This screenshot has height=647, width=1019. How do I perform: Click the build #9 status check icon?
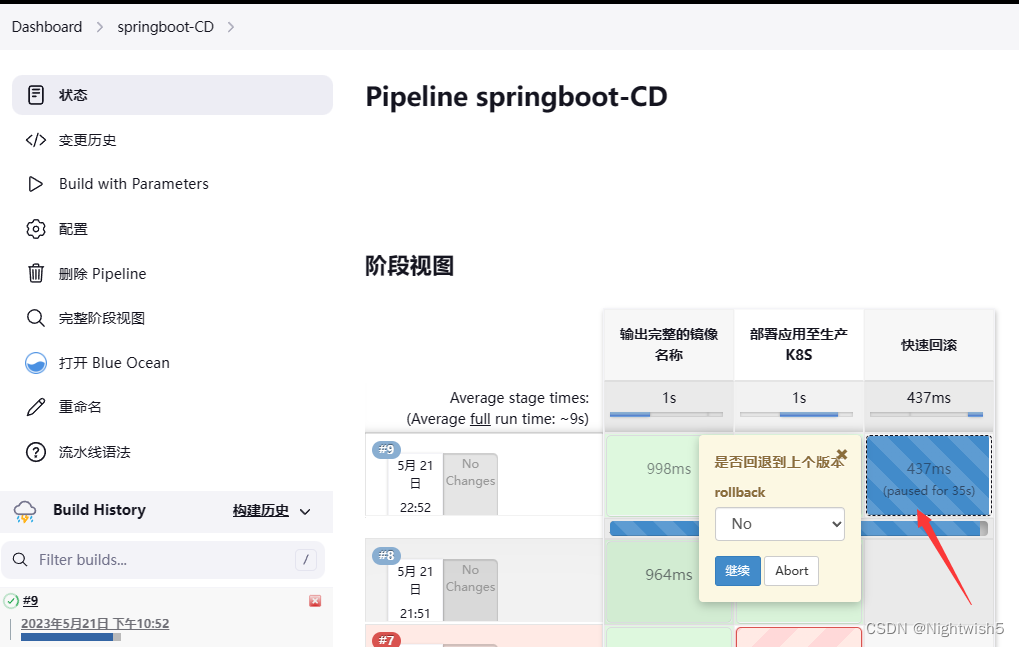[x=11, y=601]
